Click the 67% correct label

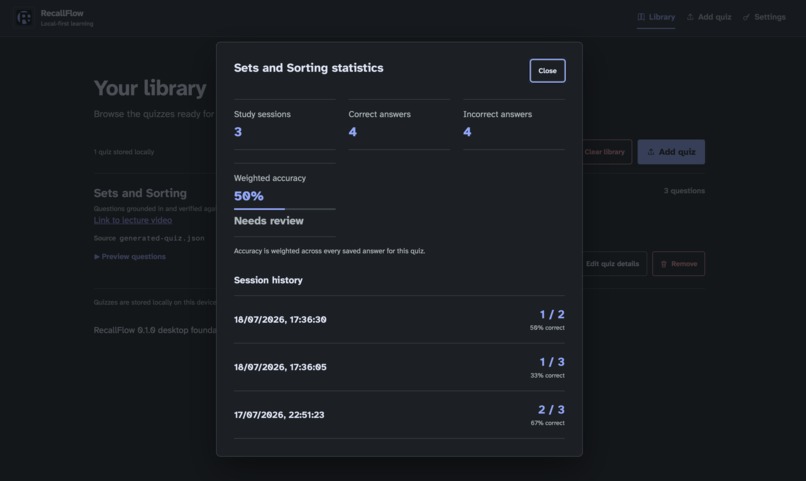547,423
